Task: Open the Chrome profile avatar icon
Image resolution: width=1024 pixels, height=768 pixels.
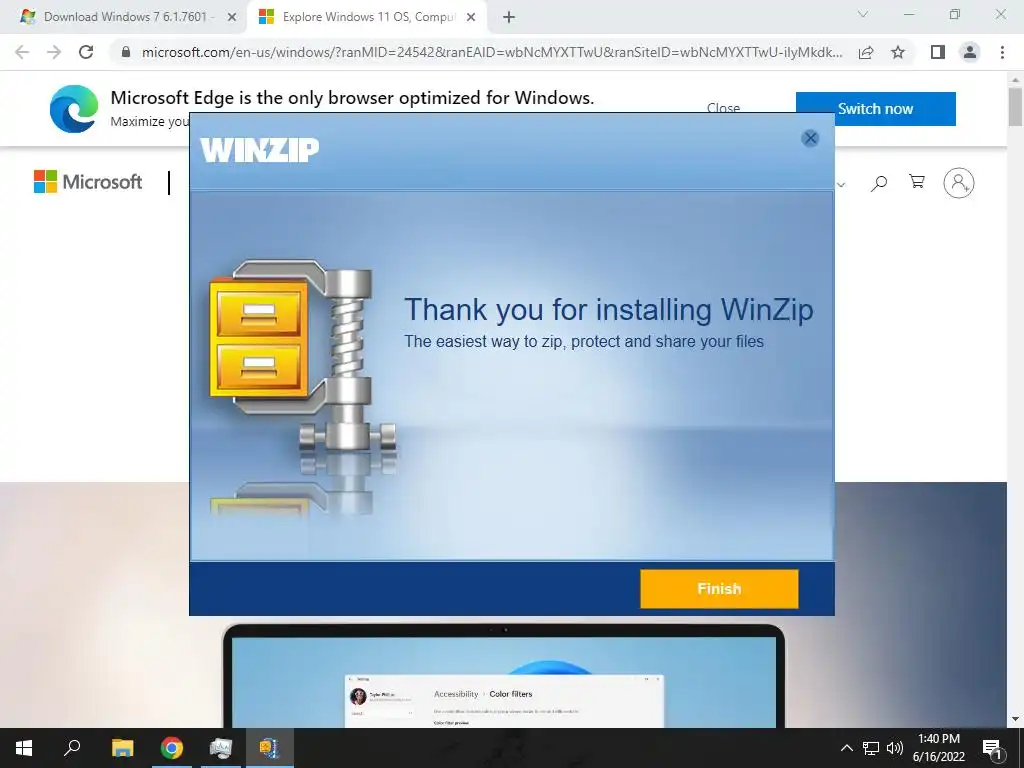Action: click(x=970, y=52)
